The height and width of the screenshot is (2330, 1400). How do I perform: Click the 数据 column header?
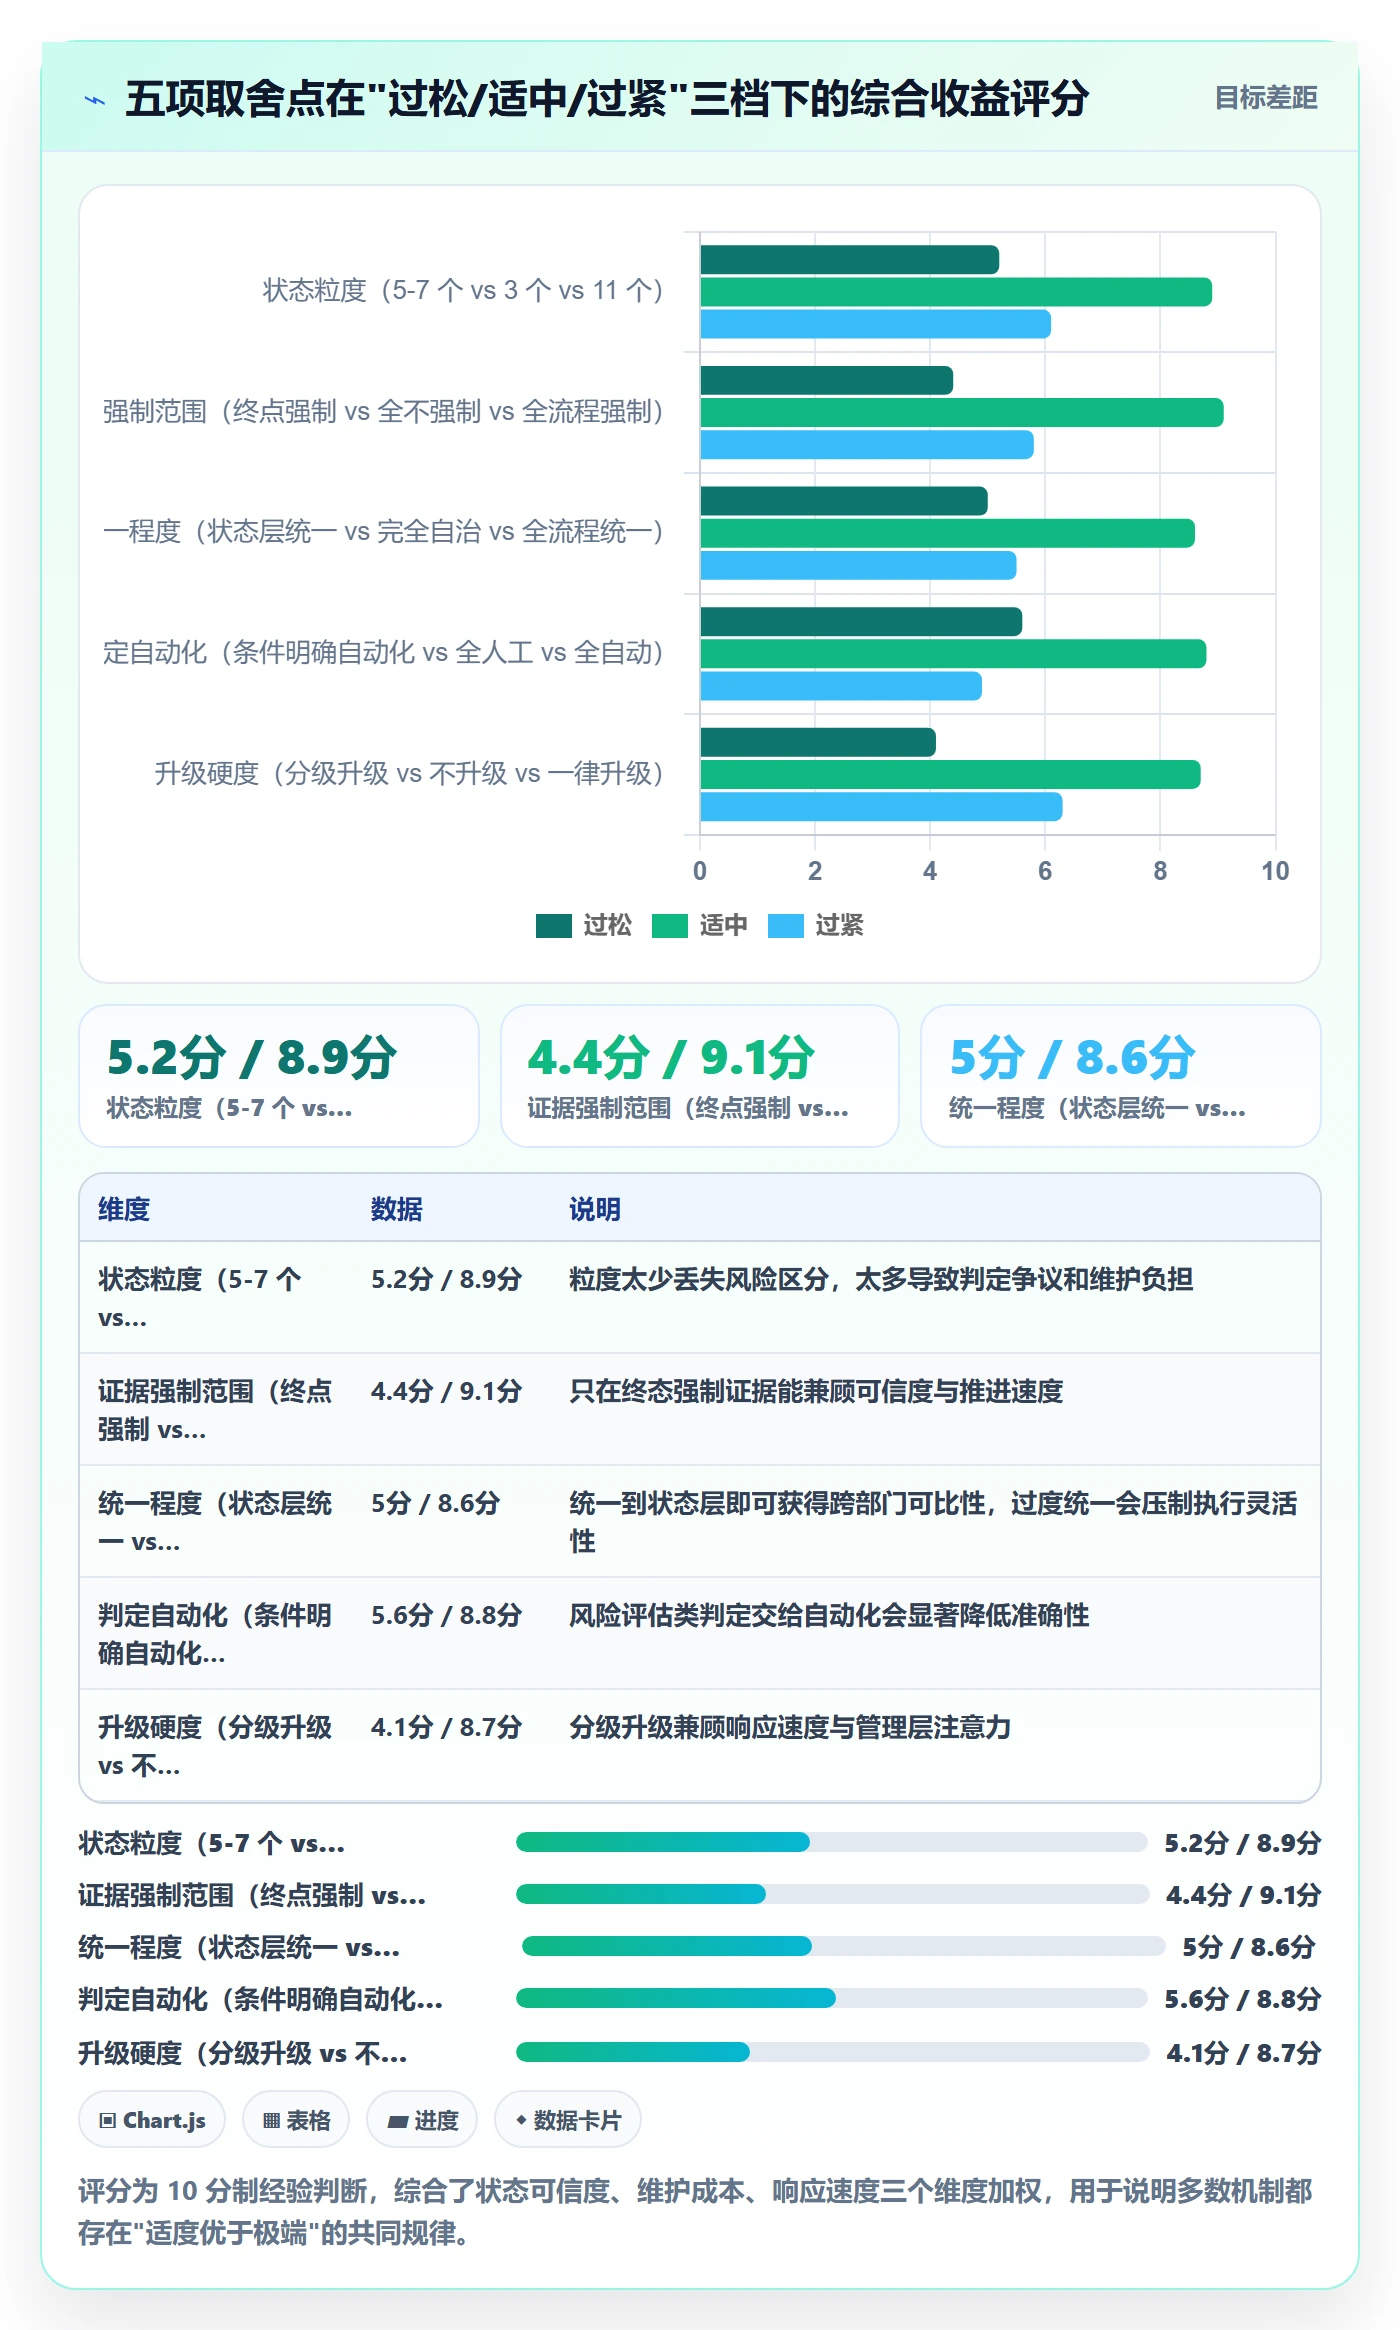tap(397, 1209)
